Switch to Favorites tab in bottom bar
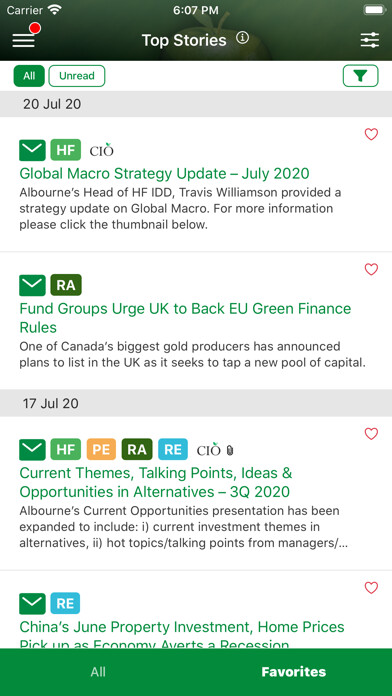This screenshot has height=696, width=392. pos(293,672)
